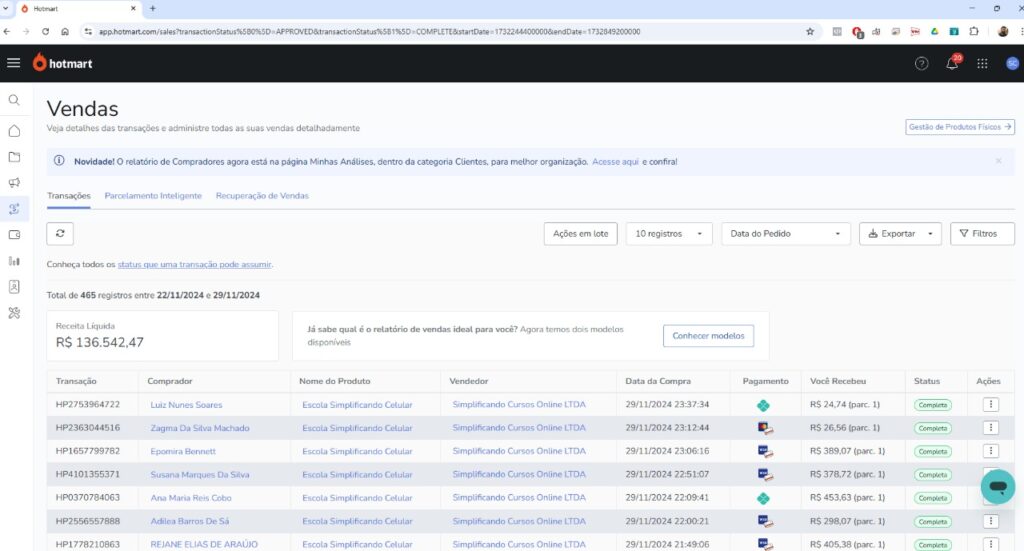Open the sidebar megaphone icon
1024x551 pixels.
14,183
